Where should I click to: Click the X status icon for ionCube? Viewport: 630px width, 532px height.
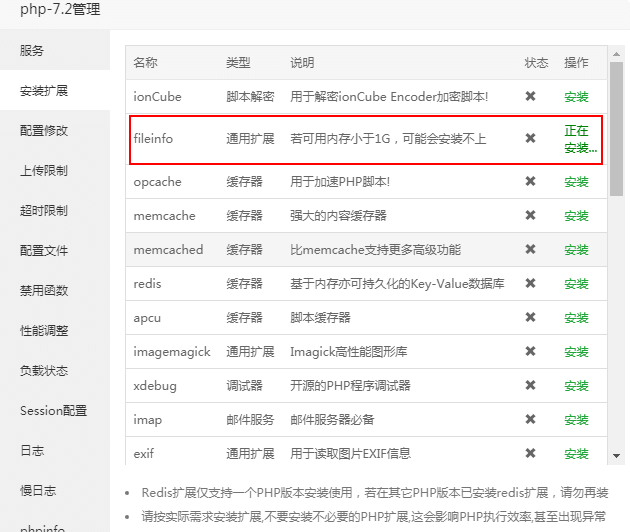coord(531,97)
